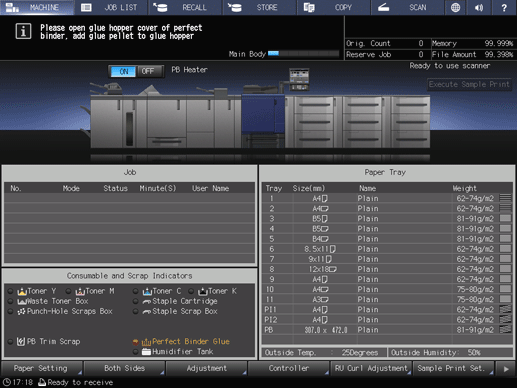The image size is (517, 388).
Task: Click the Toner Y cartridge icon
Action: (x=22, y=291)
